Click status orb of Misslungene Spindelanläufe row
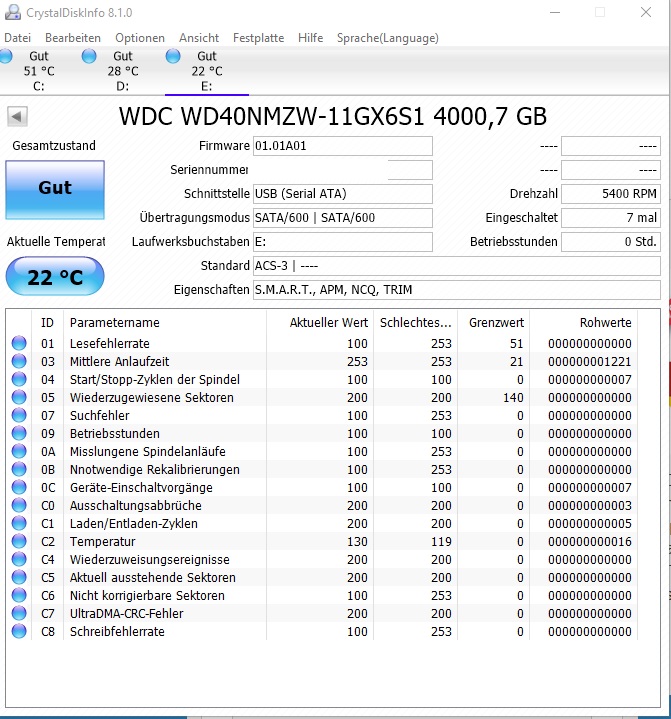The height and width of the screenshot is (719, 671). pos(19,451)
